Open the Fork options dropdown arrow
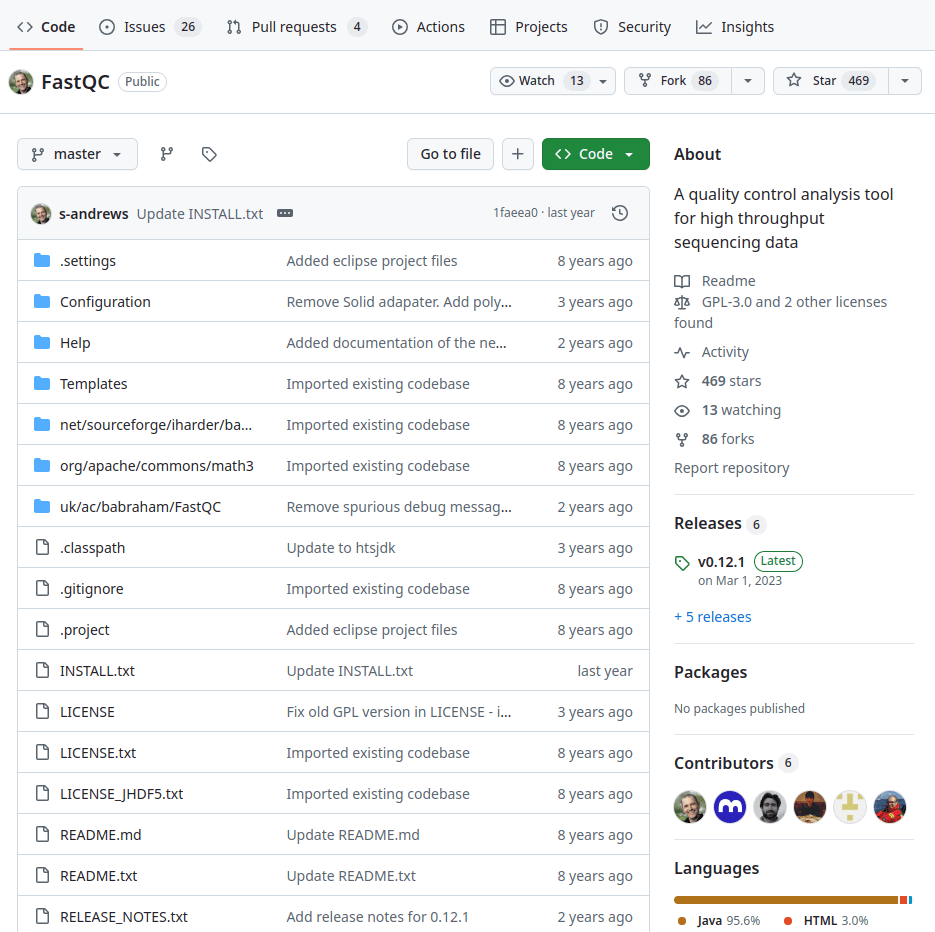The image size is (935, 932). pyautogui.click(x=748, y=80)
